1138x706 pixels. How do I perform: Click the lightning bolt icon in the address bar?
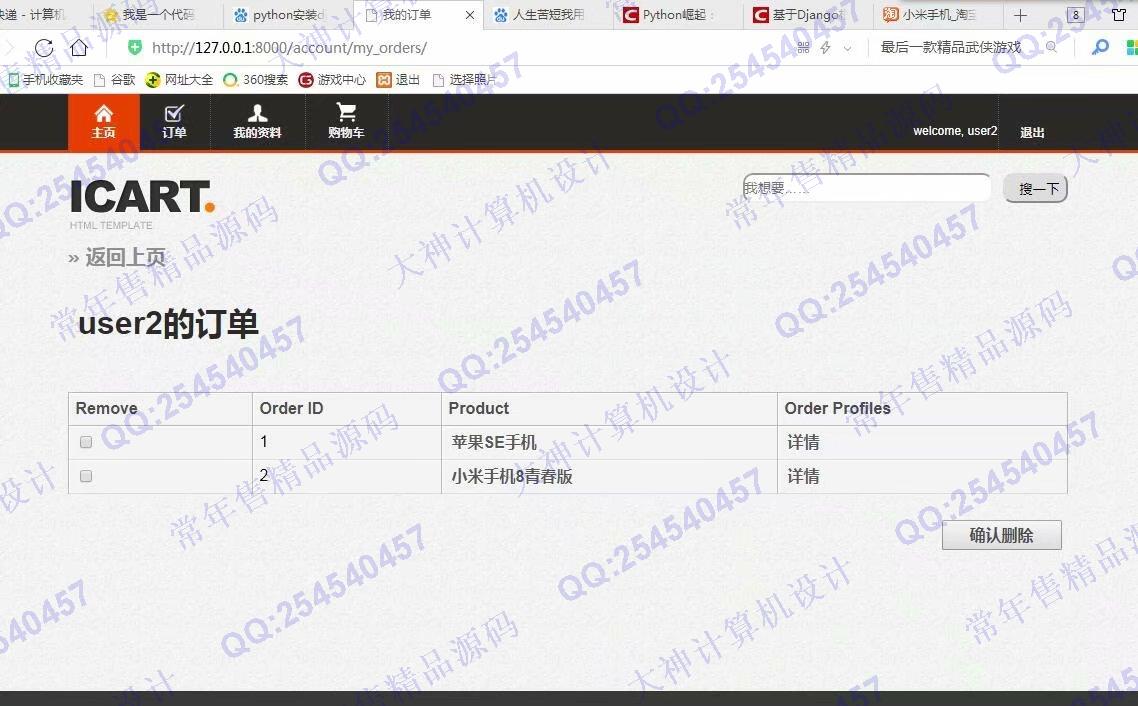(825, 48)
